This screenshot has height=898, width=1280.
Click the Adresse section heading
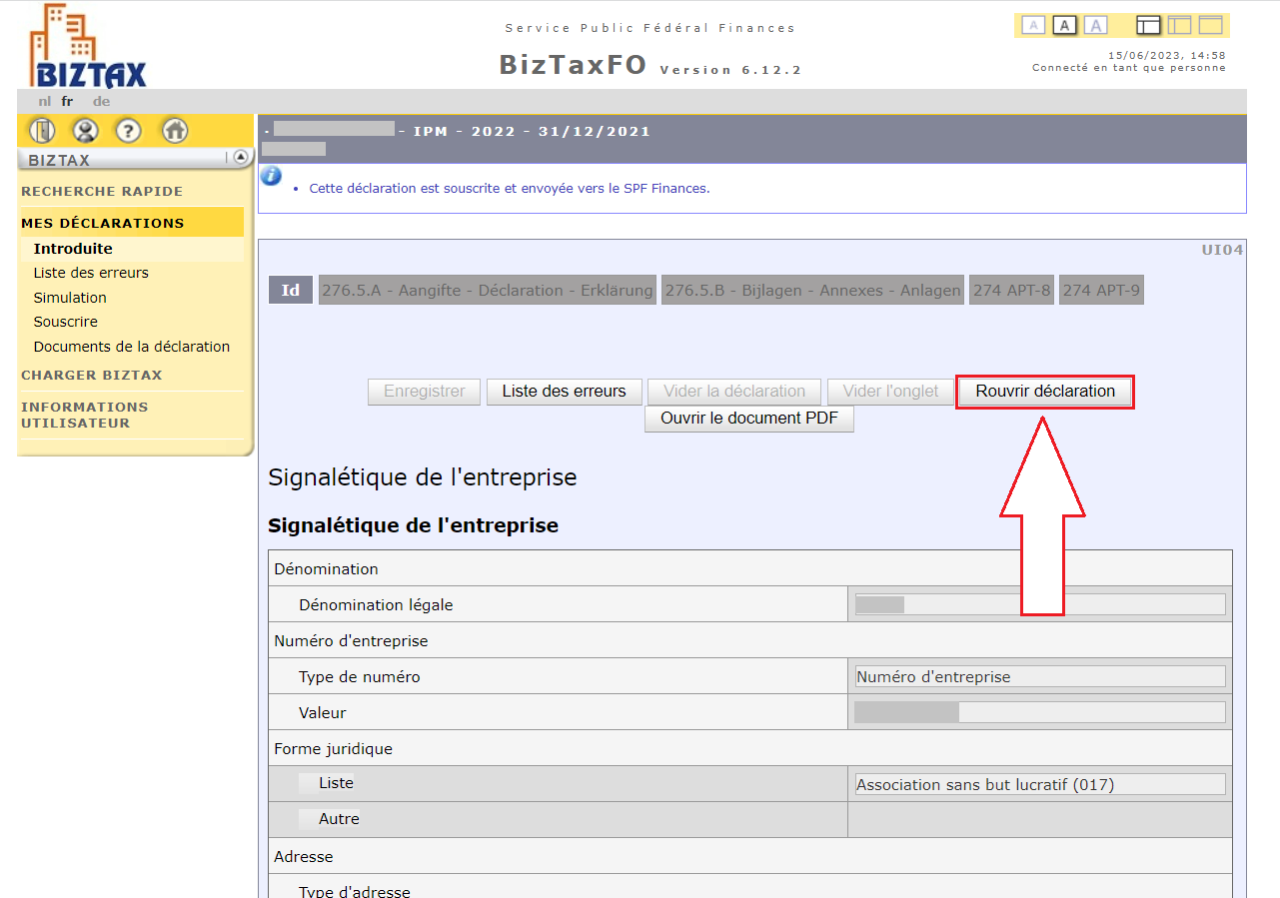click(x=304, y=857)
